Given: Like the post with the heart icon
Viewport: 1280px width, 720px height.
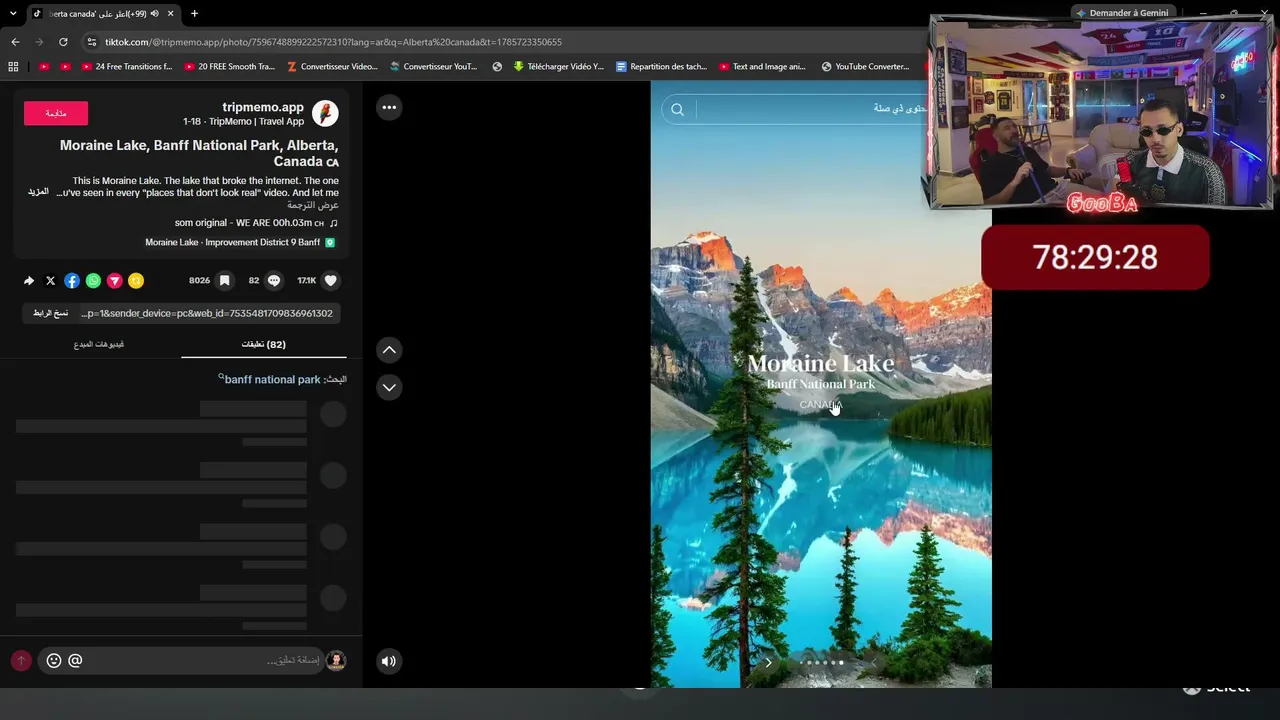Looking at the screenshot, I should pyautogui.click(x=331, y=281).
